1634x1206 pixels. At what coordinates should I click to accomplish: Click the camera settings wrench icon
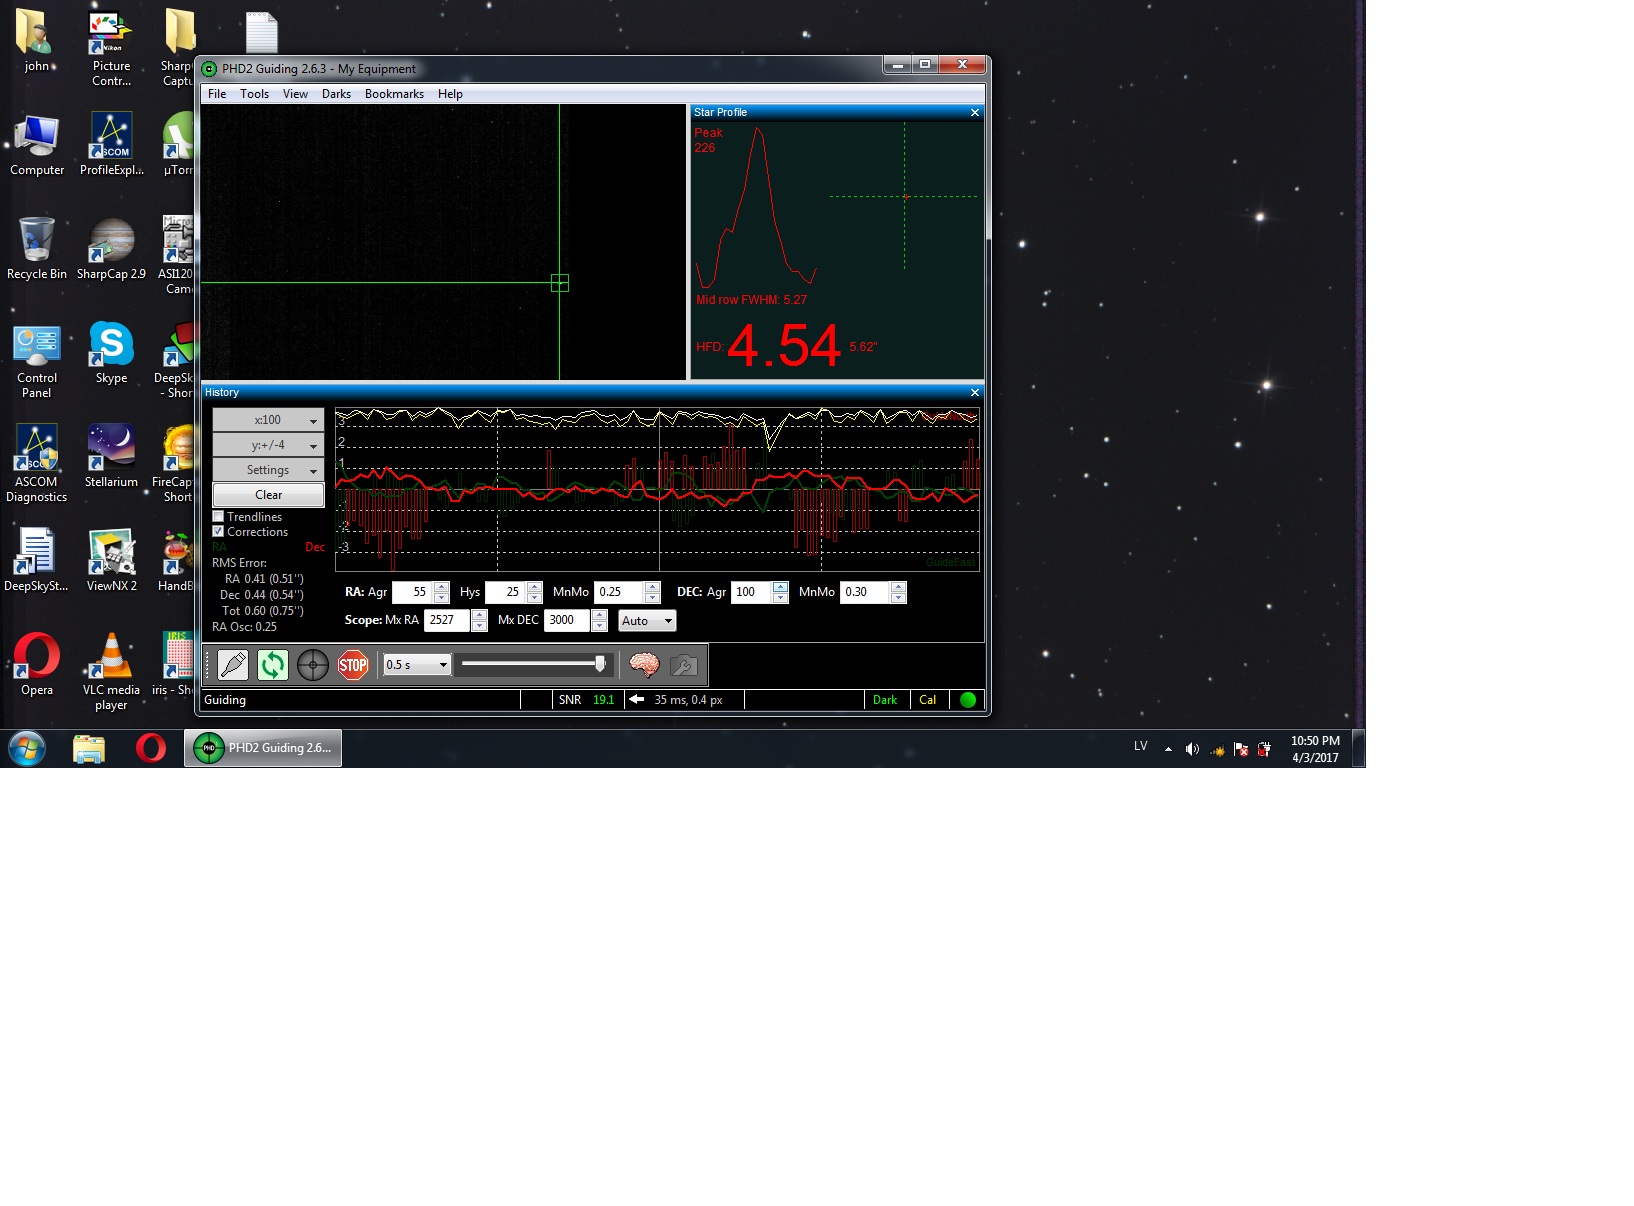click(684, 665)
